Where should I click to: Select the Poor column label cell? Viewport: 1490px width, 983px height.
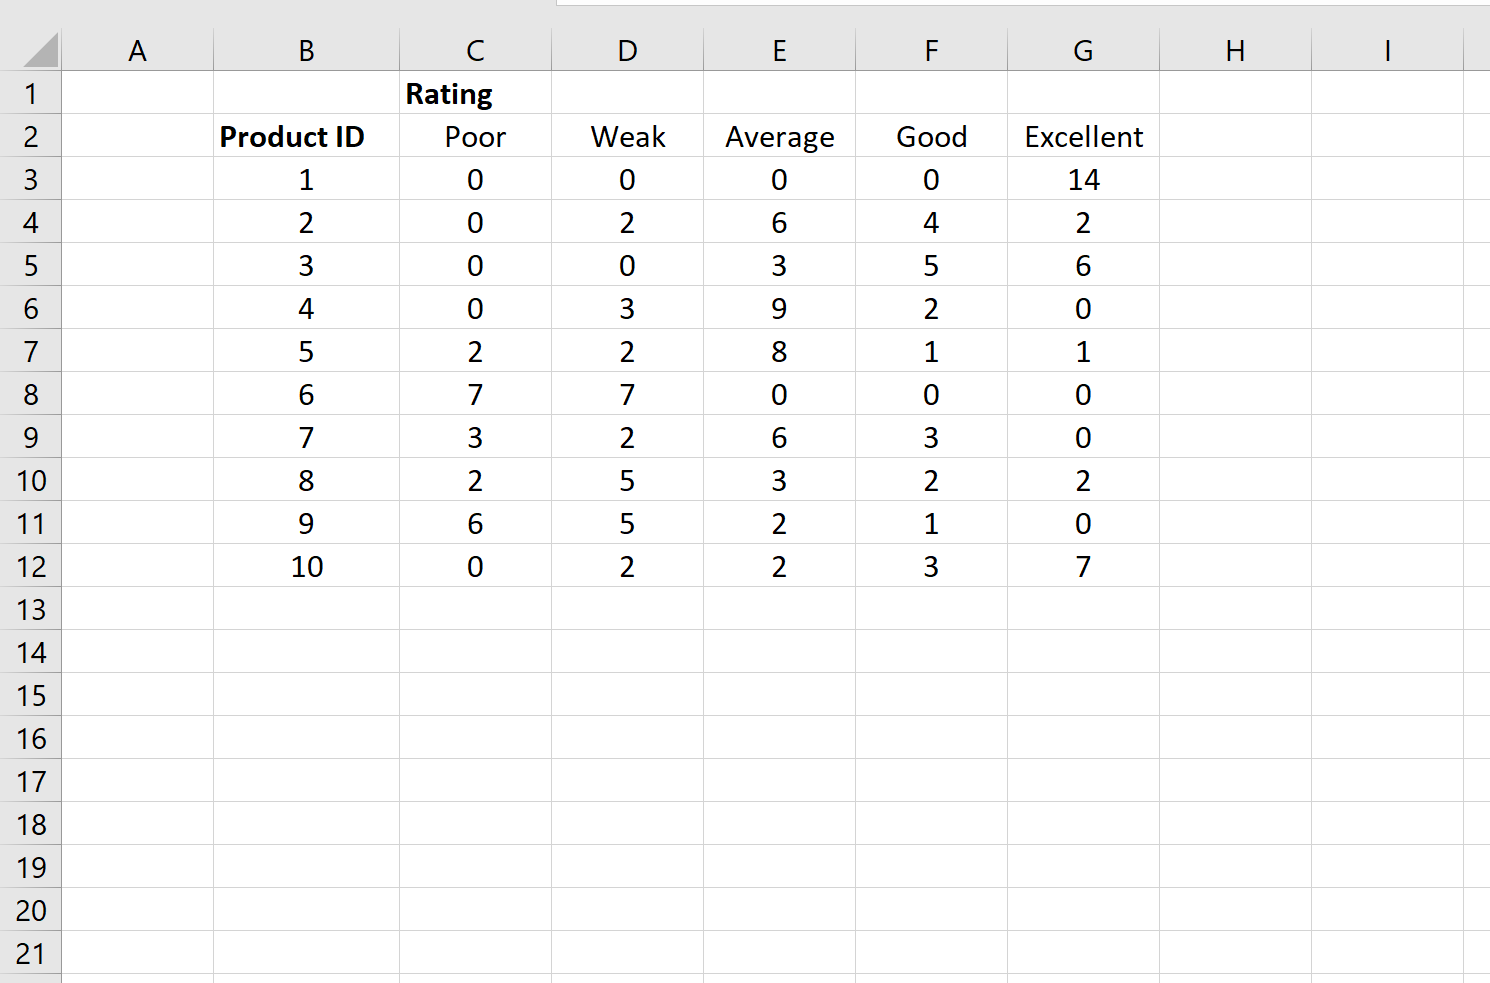coord(475,136)
